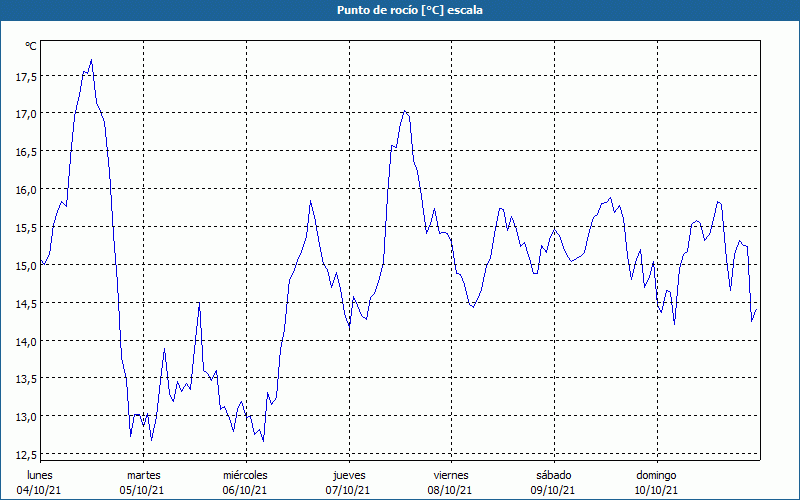Click the date label 08/10/21
The image size is (800, 500).
tap(450, 490)
